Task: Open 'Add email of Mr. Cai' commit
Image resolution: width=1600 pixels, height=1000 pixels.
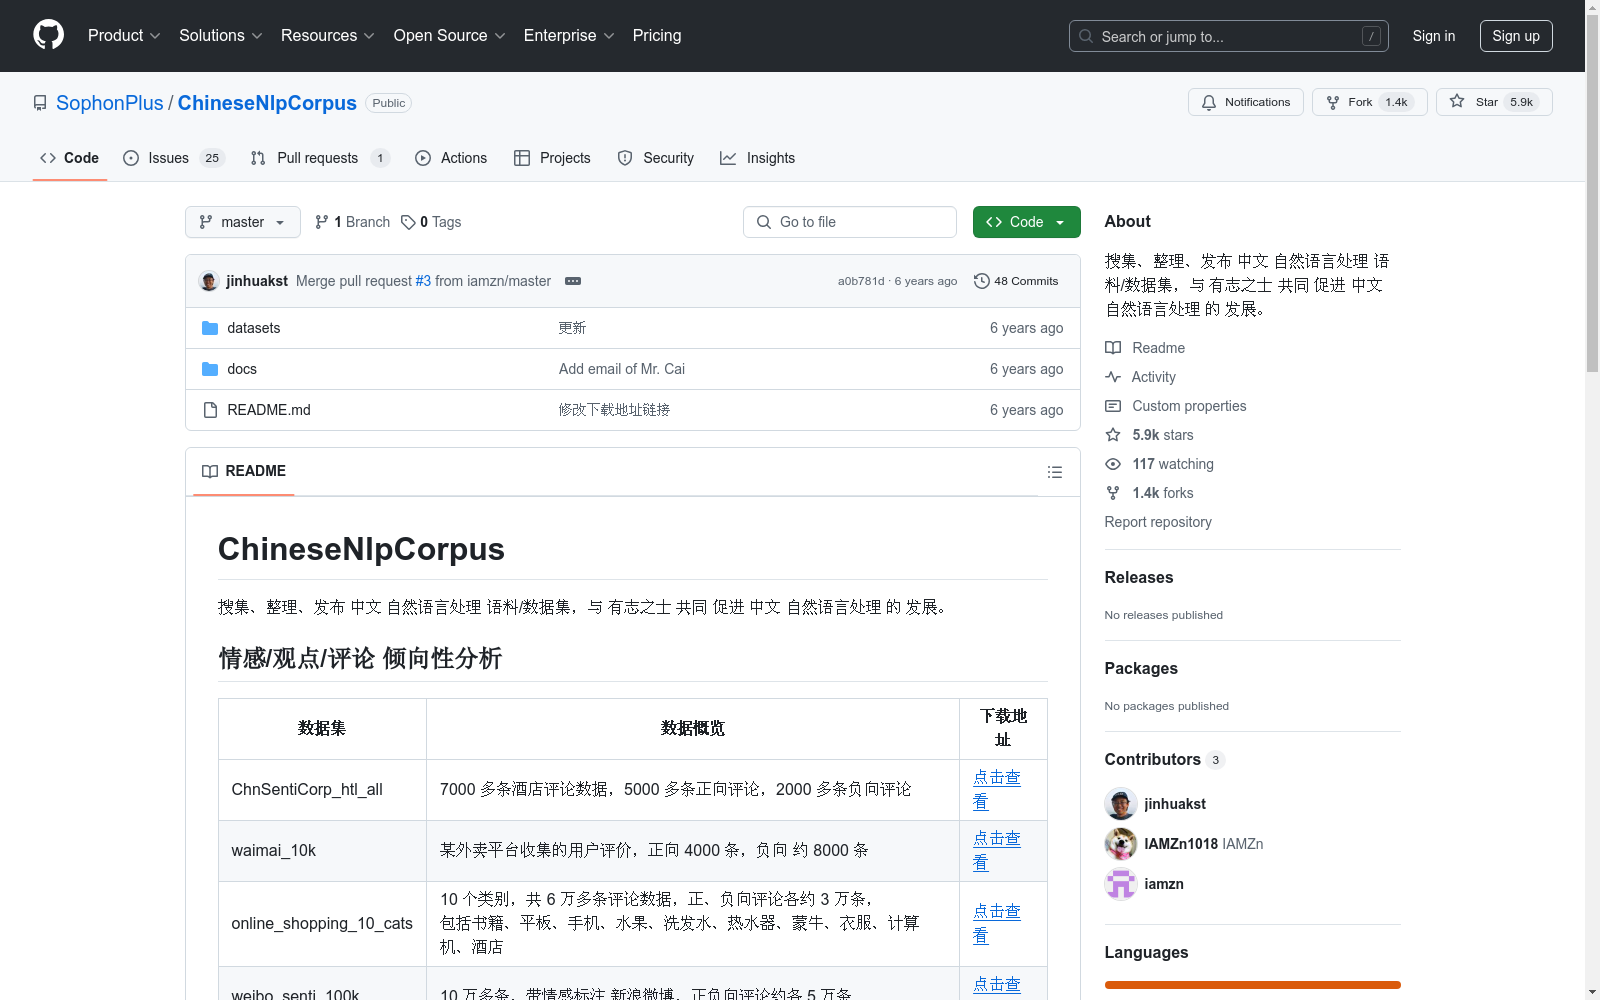Action: click(622, 369)
